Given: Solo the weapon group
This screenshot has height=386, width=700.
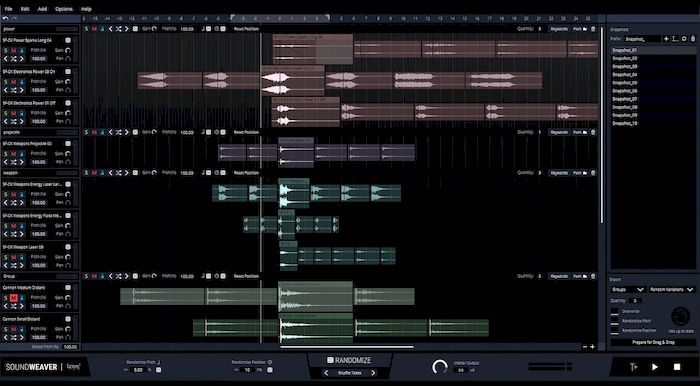Looking at the screenshot, I should point(86,173).
